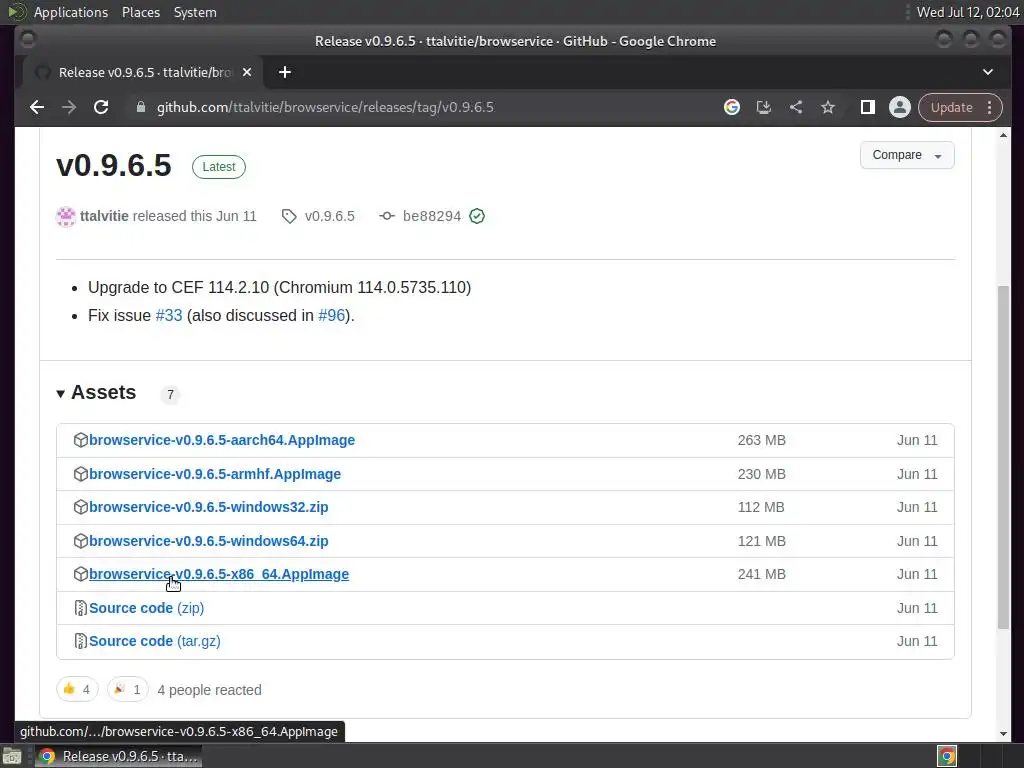Download browservice x86_64 AppImage
This screenshot has height=768, width=1024.
[219, 574]
